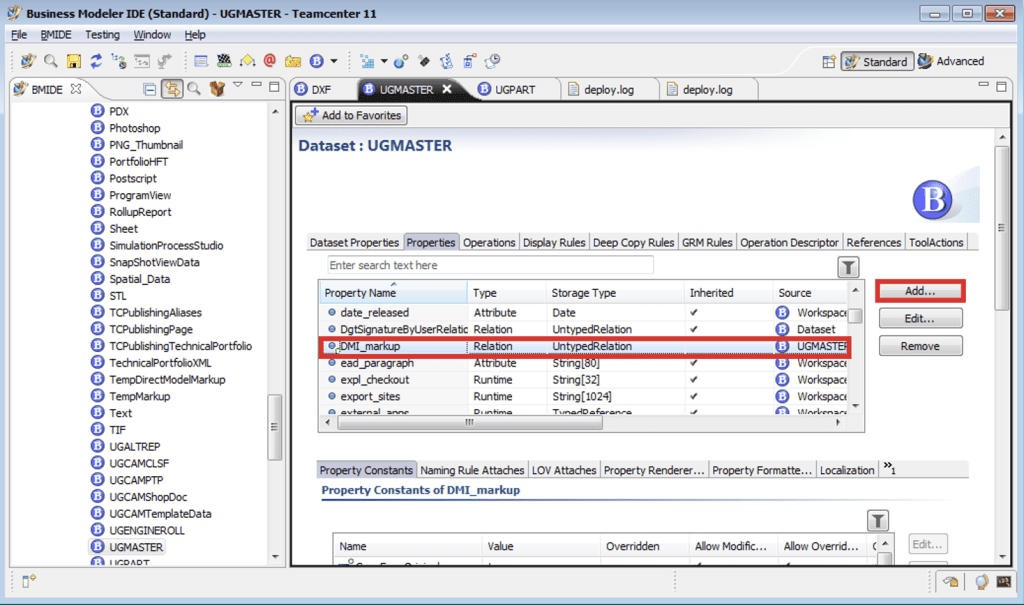Click the Refresh icon in the toolbar
Screen dimensions: 1024x605
[95, 60]
